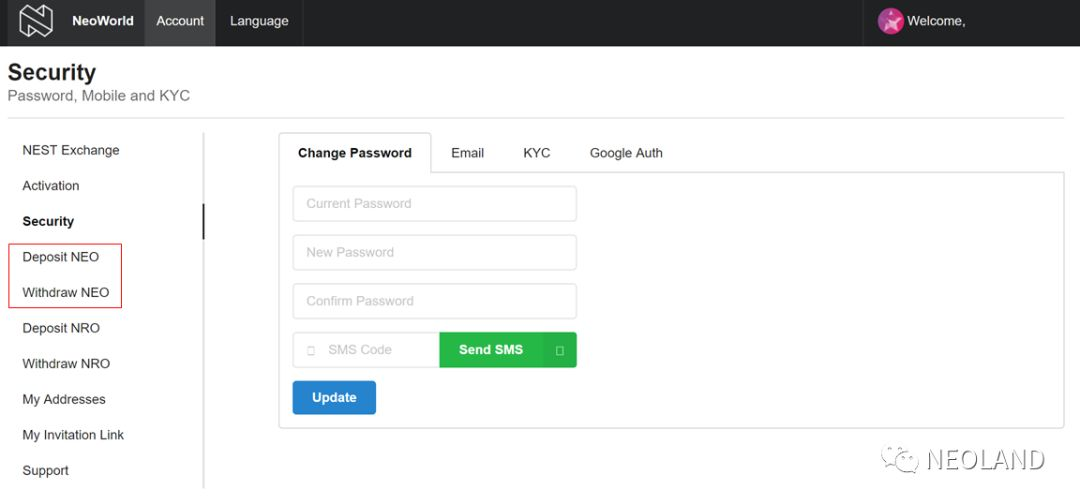Viewport: 1080px width, 504px height.
Task: Open My Invitation Link
Action: (73, 435)
